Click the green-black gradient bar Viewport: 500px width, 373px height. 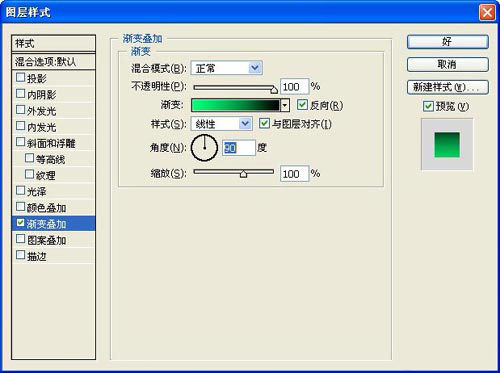coord(235,105)
